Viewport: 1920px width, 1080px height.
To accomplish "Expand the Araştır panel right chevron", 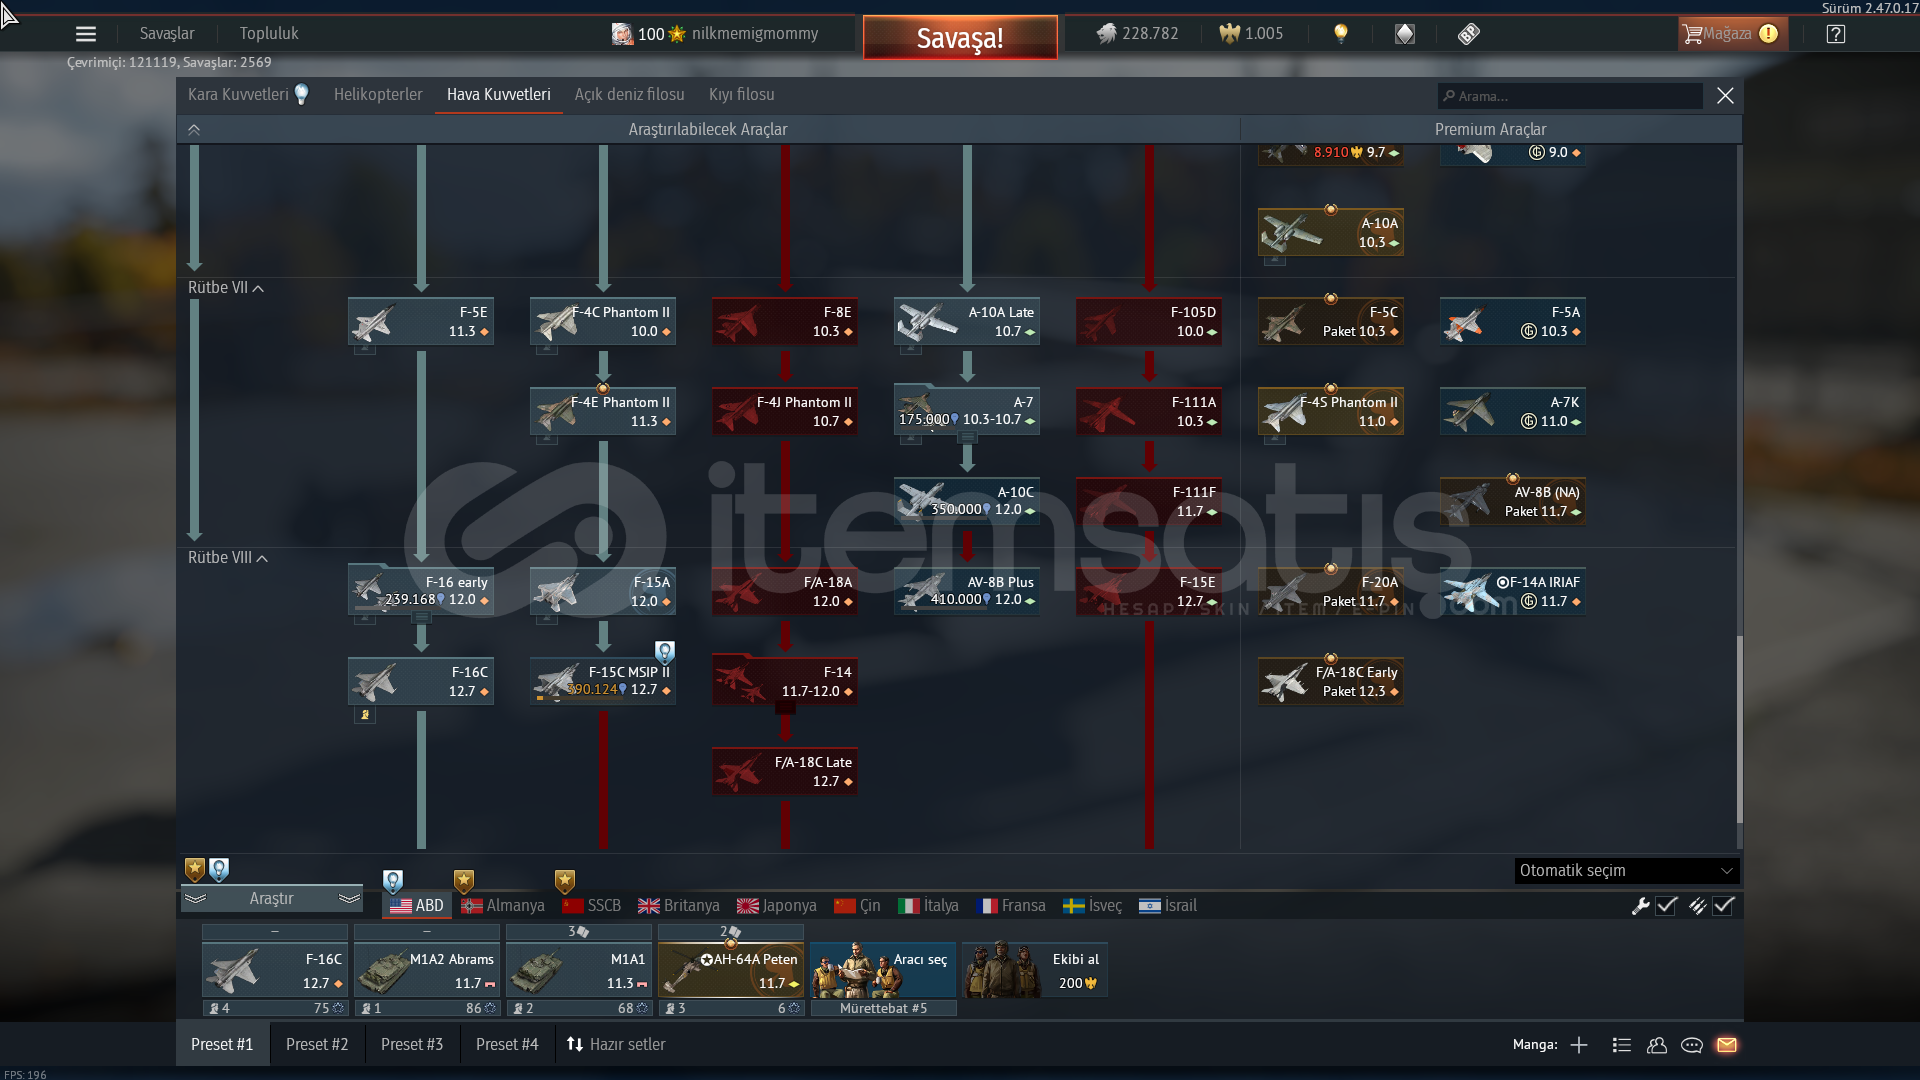I will (349, 899).
